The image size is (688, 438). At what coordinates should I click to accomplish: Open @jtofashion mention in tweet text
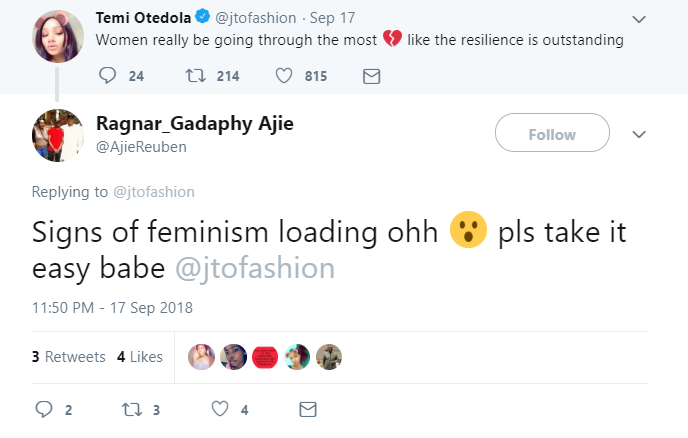click(x=255, y=270)
